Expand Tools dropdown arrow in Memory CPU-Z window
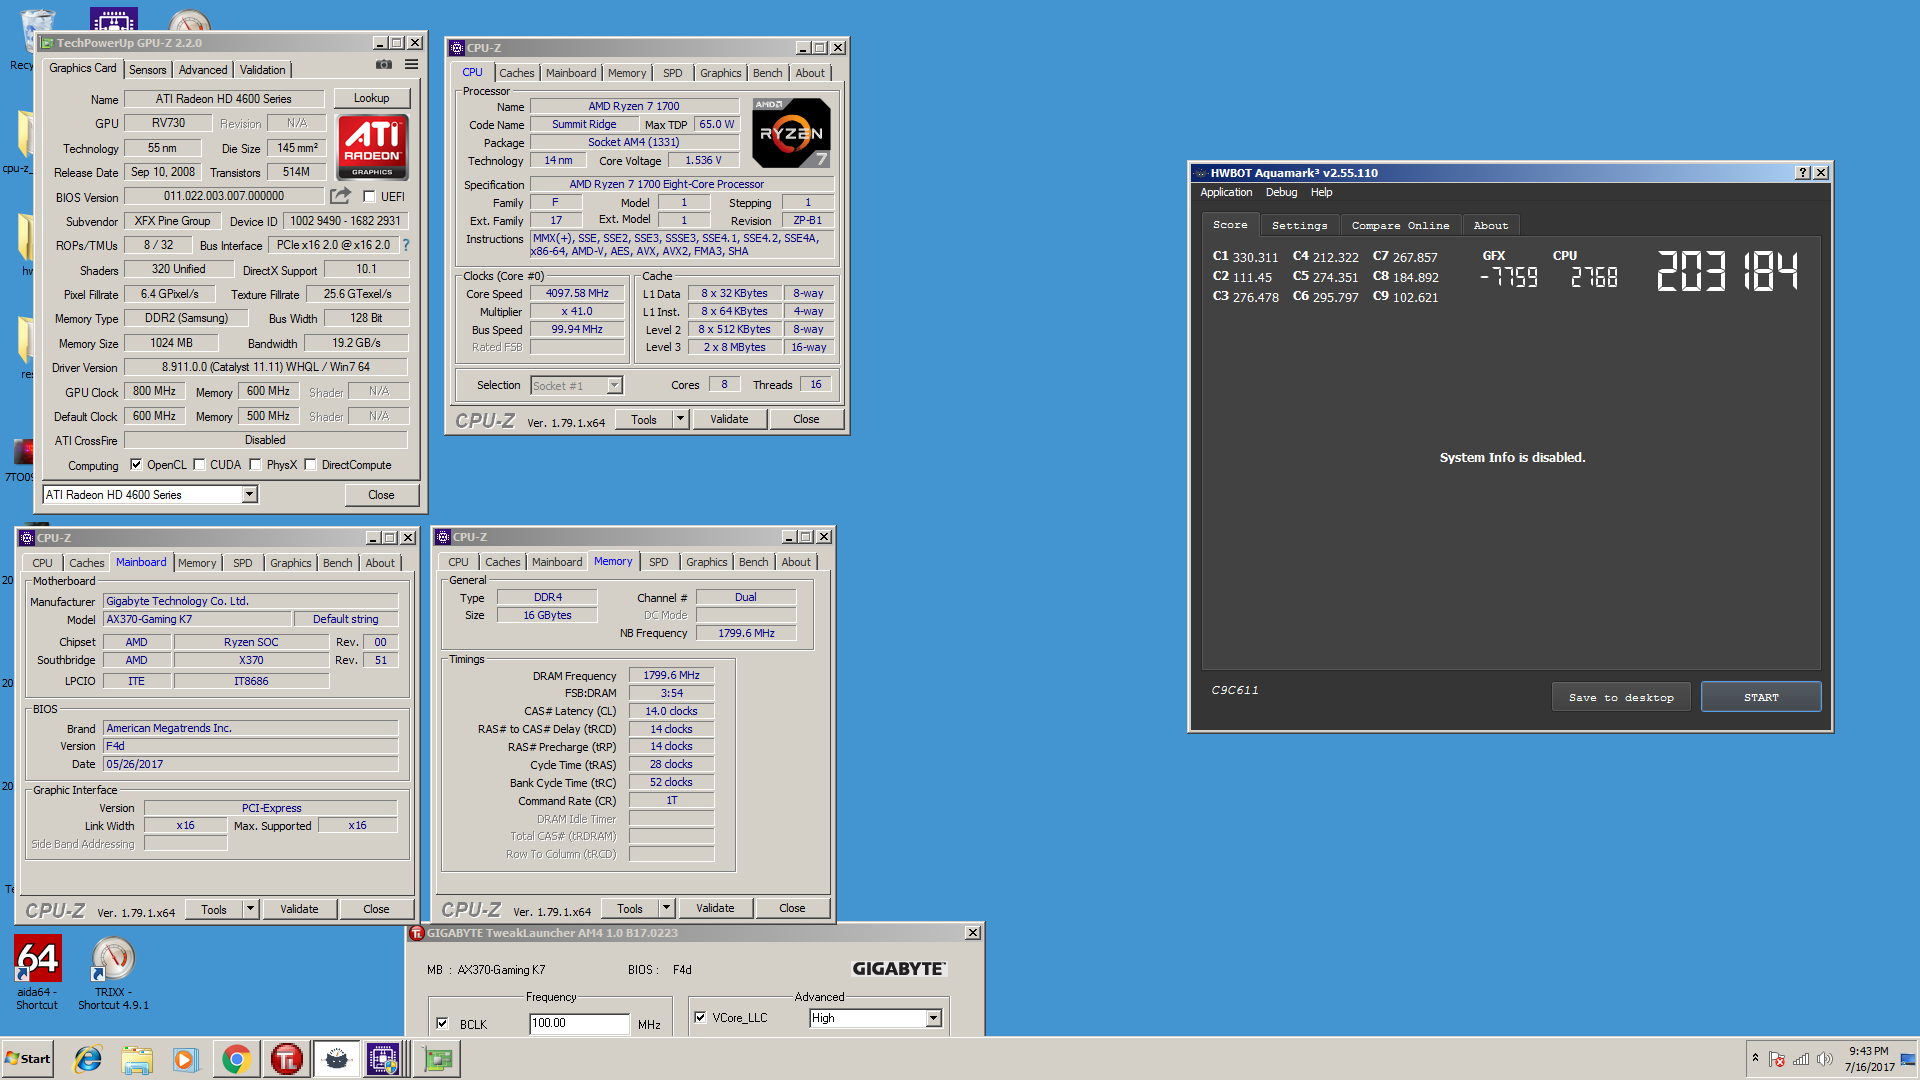Image resolution: width=1920 pixels, height=1080 pixels. pyautogui.click(x=666, y=909)
